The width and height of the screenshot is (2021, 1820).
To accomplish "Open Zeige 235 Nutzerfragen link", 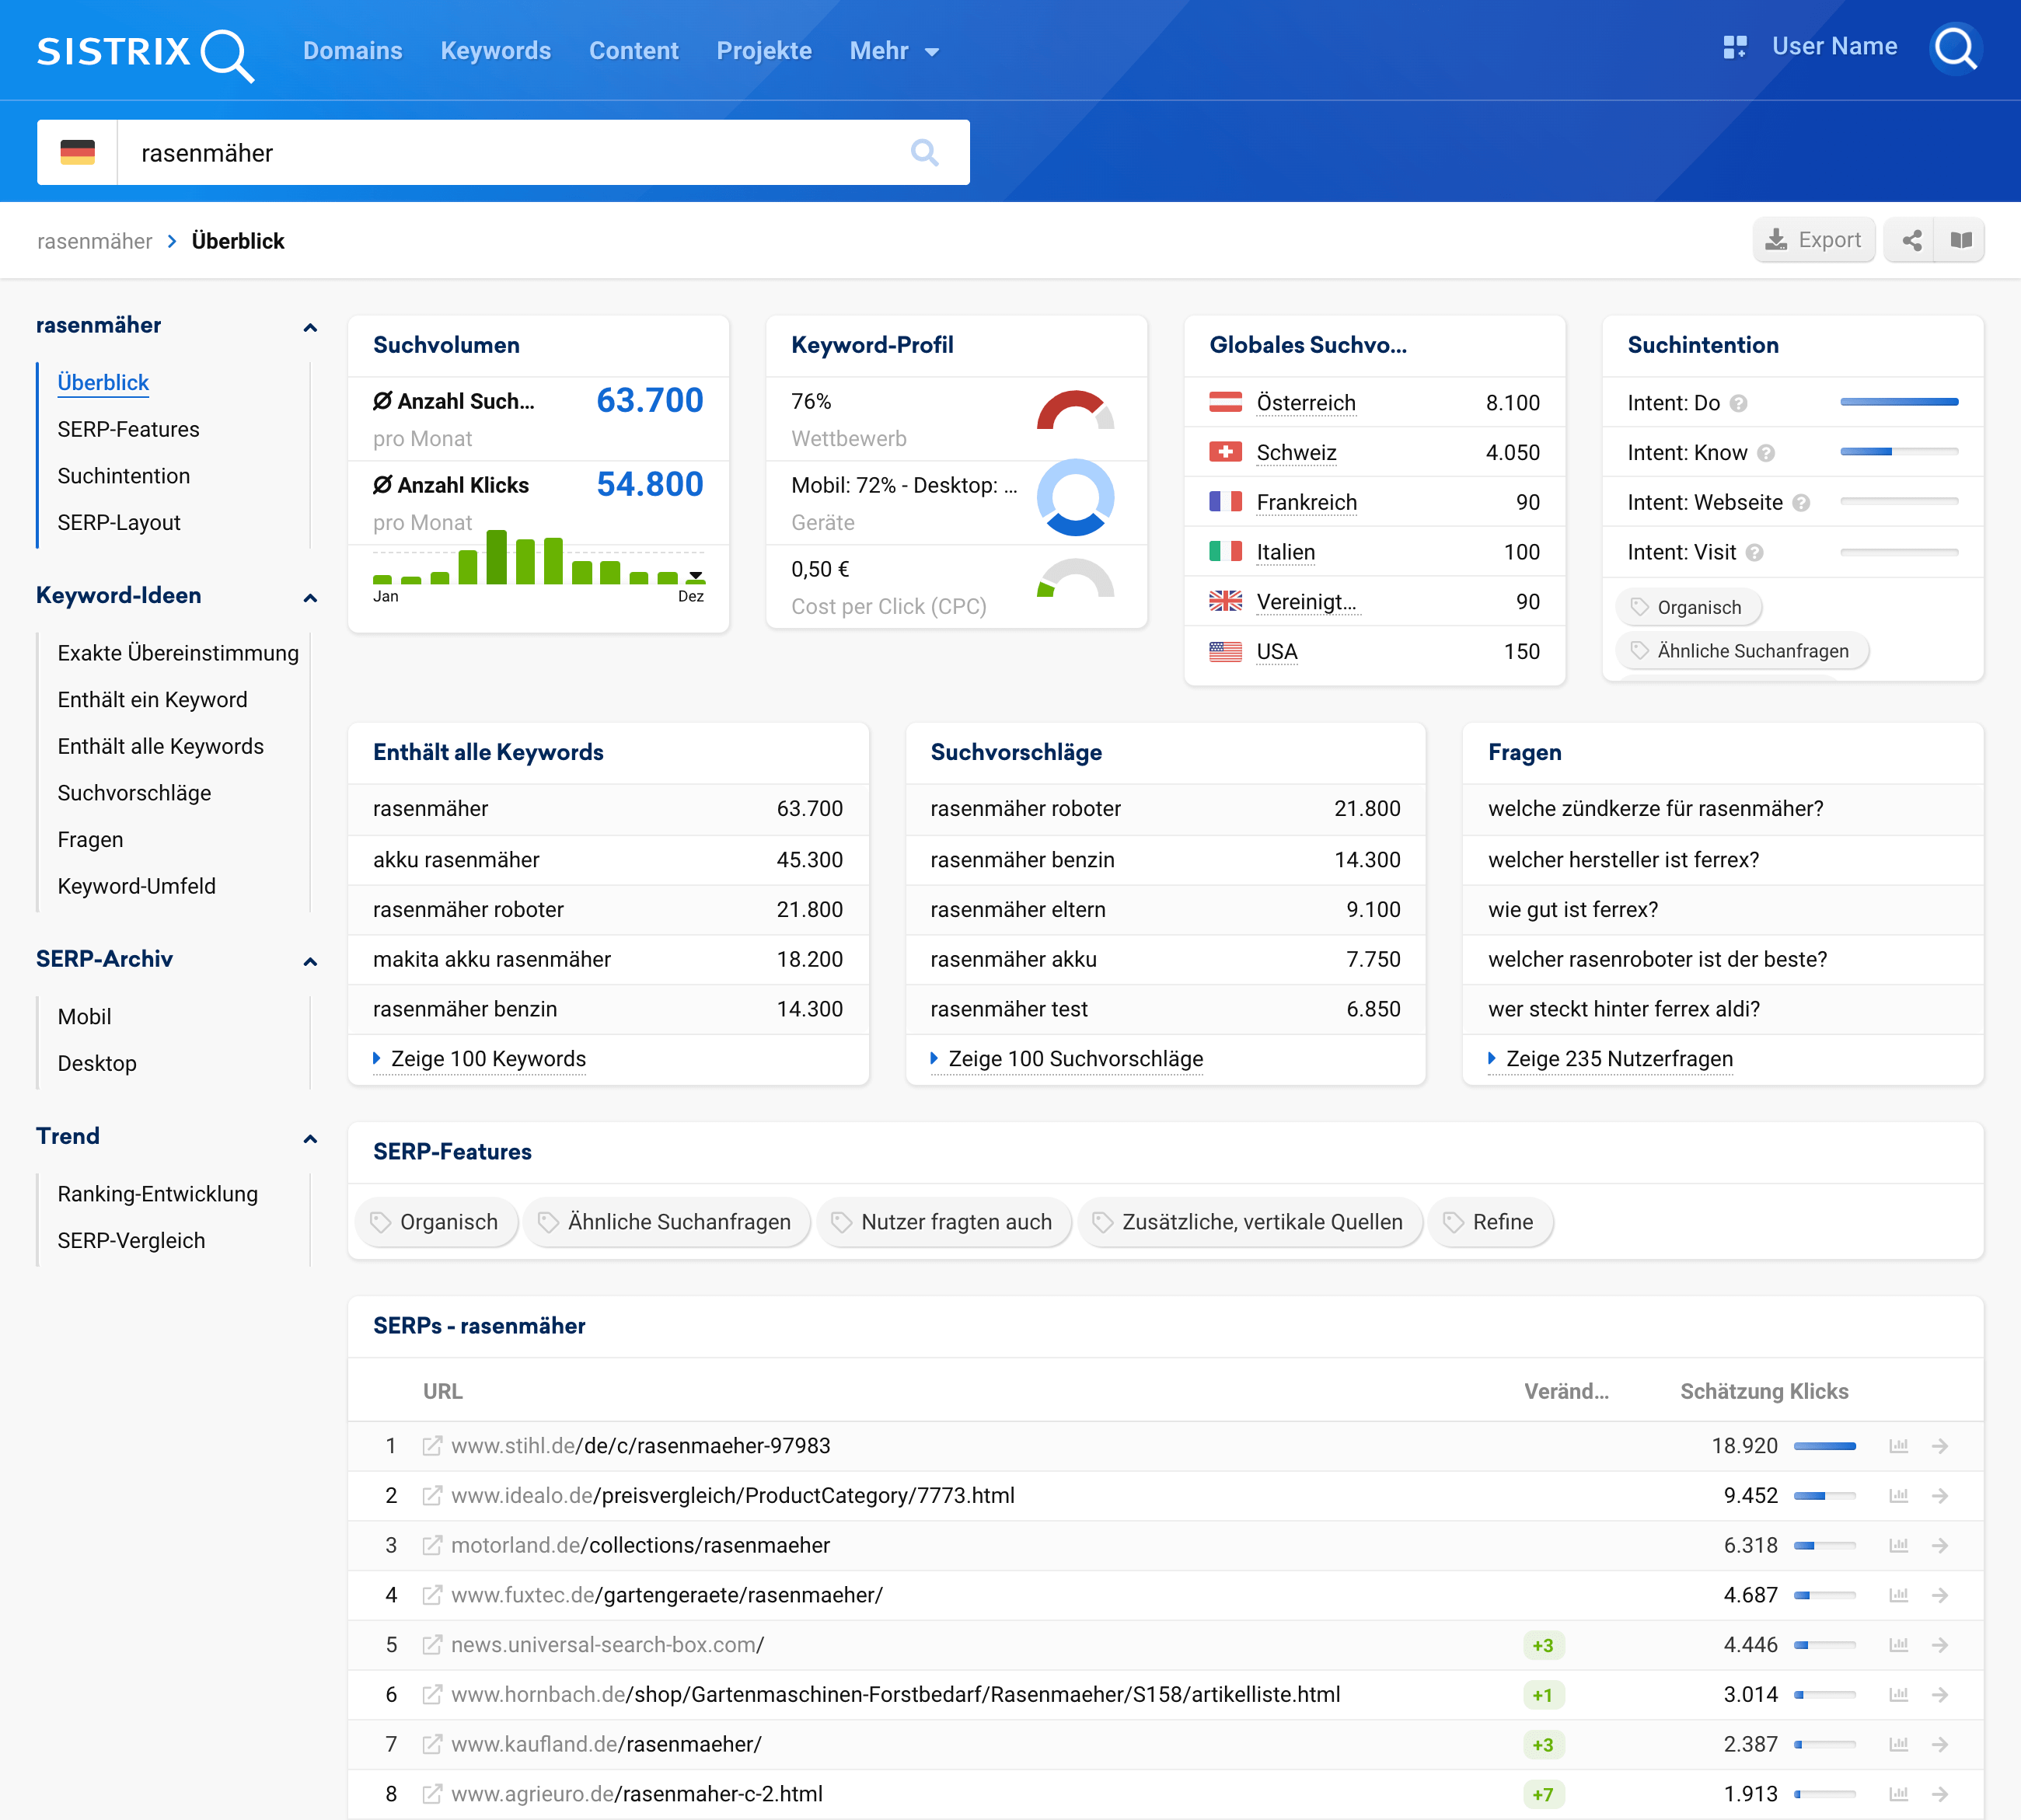I will pyautogui.click(x=1618, y=1059).
